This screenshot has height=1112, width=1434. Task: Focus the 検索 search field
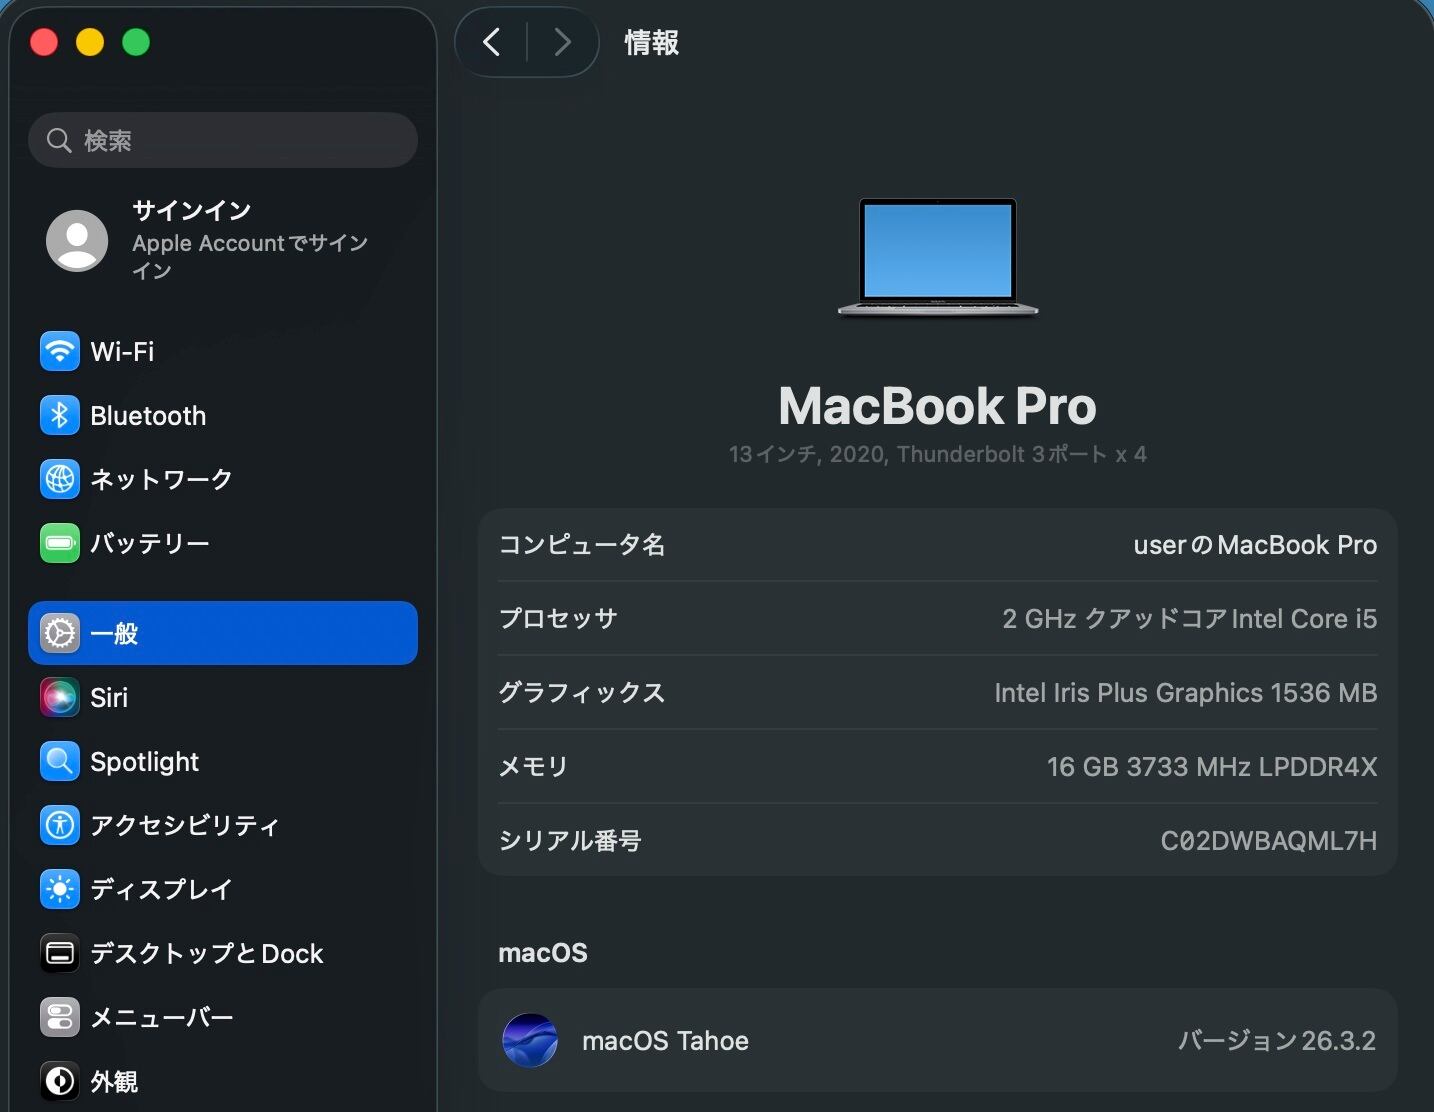tap(223, 140)
